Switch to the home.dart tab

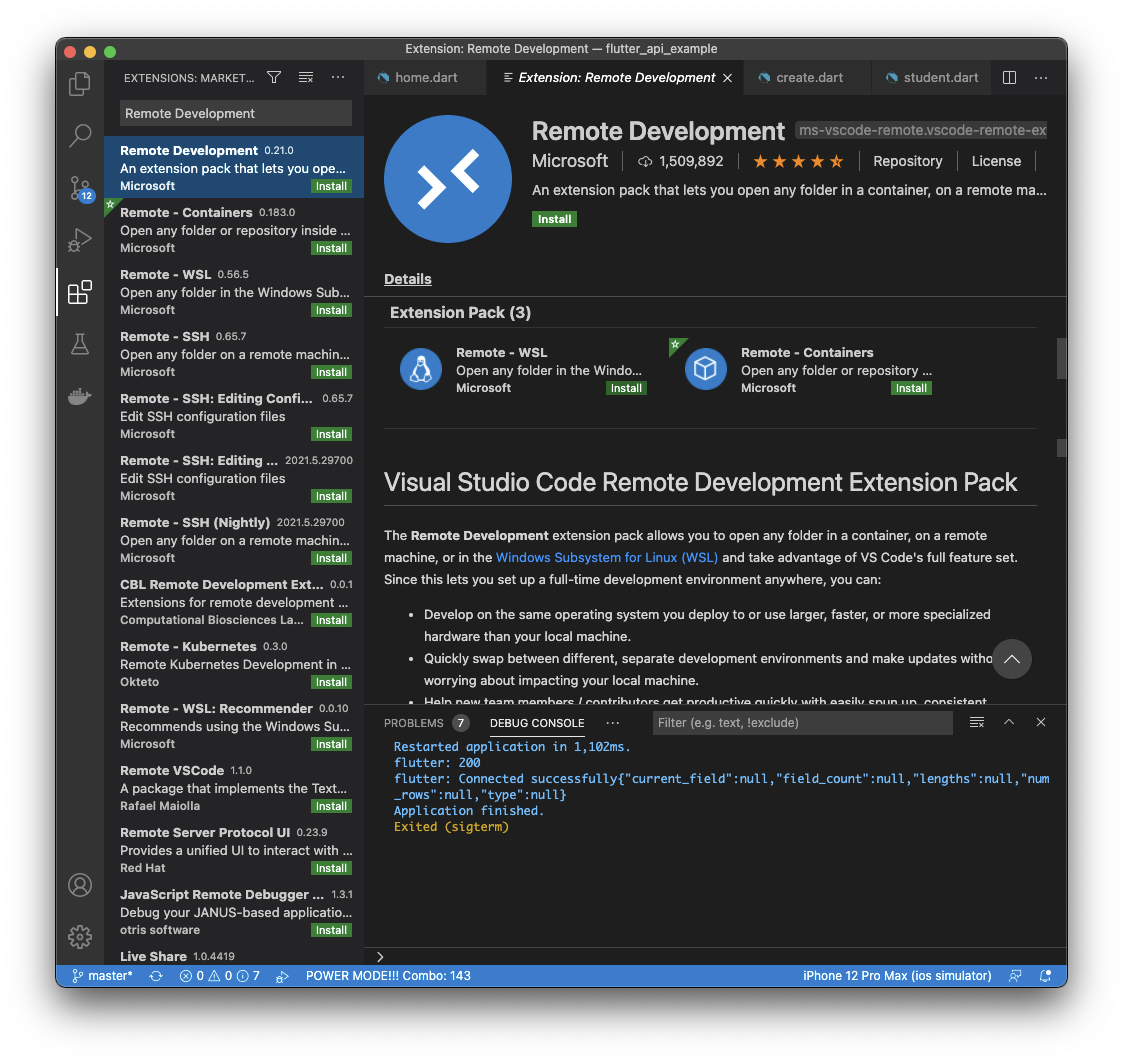(425, 77)
